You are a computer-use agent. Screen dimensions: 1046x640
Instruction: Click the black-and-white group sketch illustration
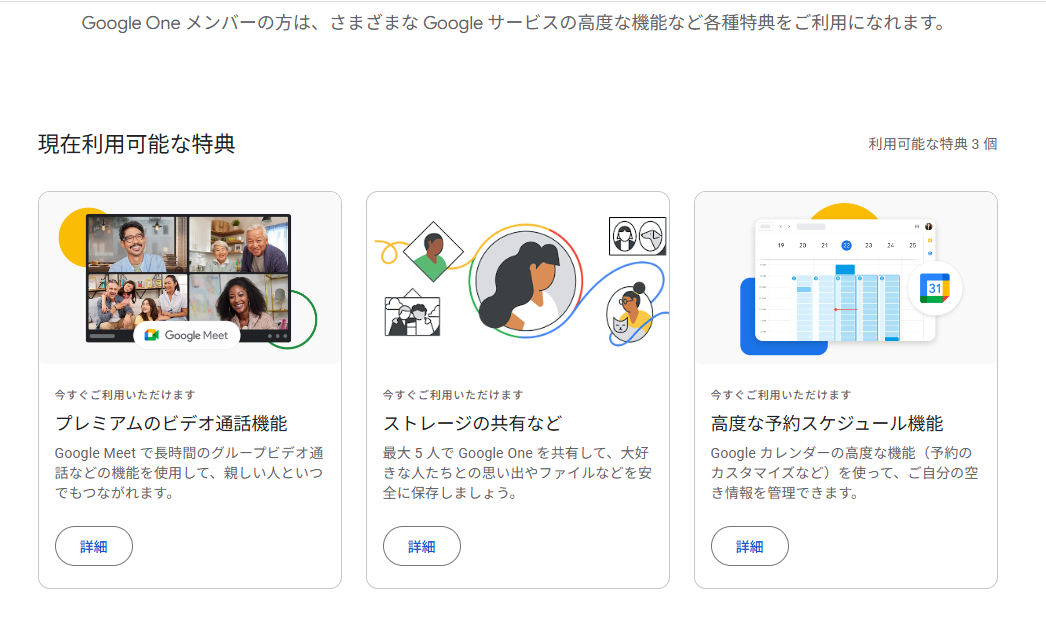tap(413, 314)
